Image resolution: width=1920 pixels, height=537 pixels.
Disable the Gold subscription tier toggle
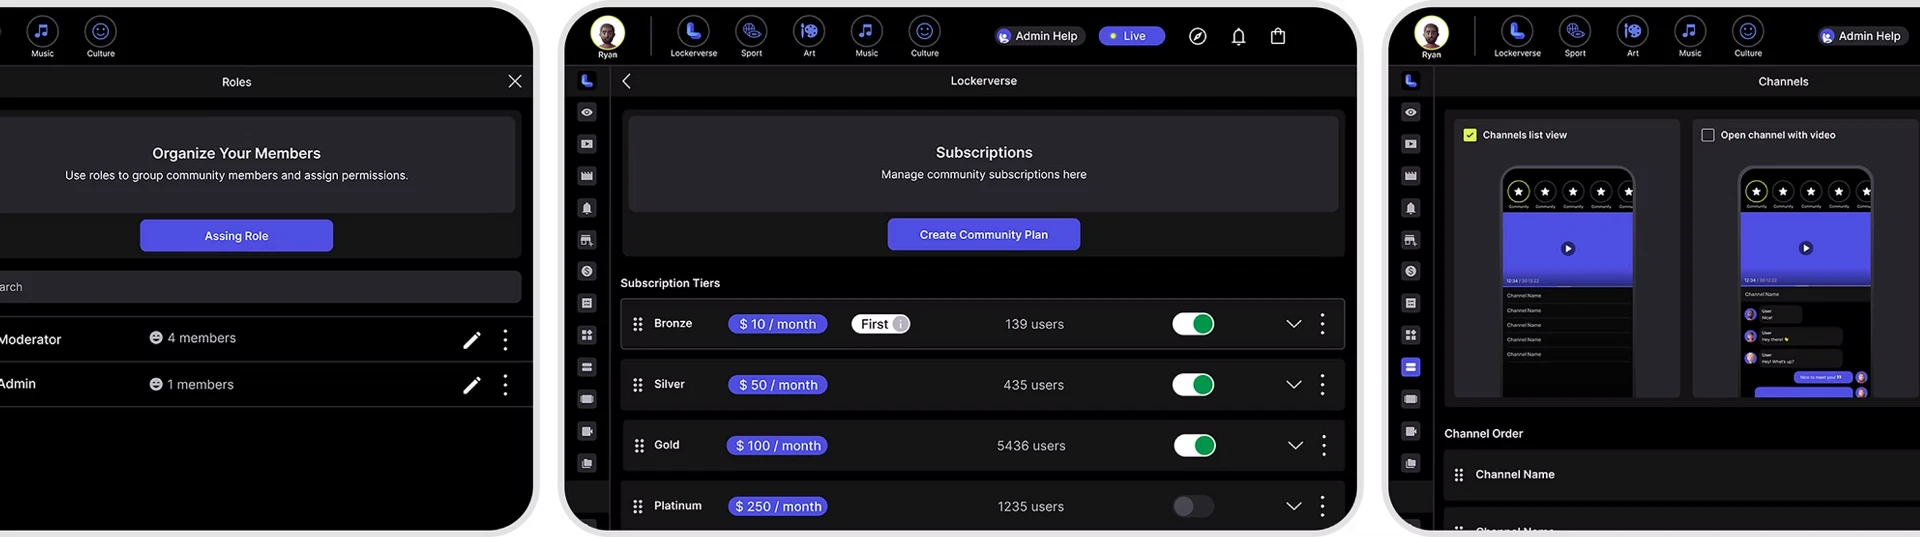coord(1195,446)
